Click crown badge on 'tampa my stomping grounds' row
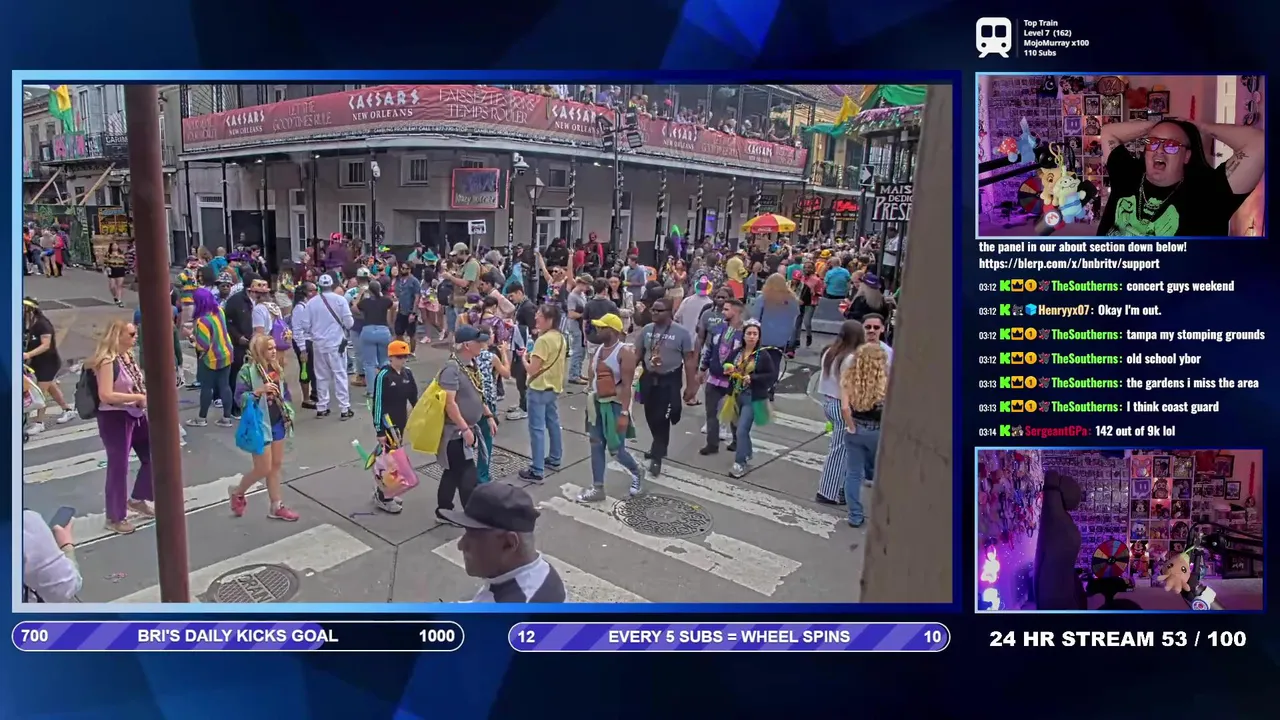The width and height of the screenshot is (1280, 720). coord(1018,334)
